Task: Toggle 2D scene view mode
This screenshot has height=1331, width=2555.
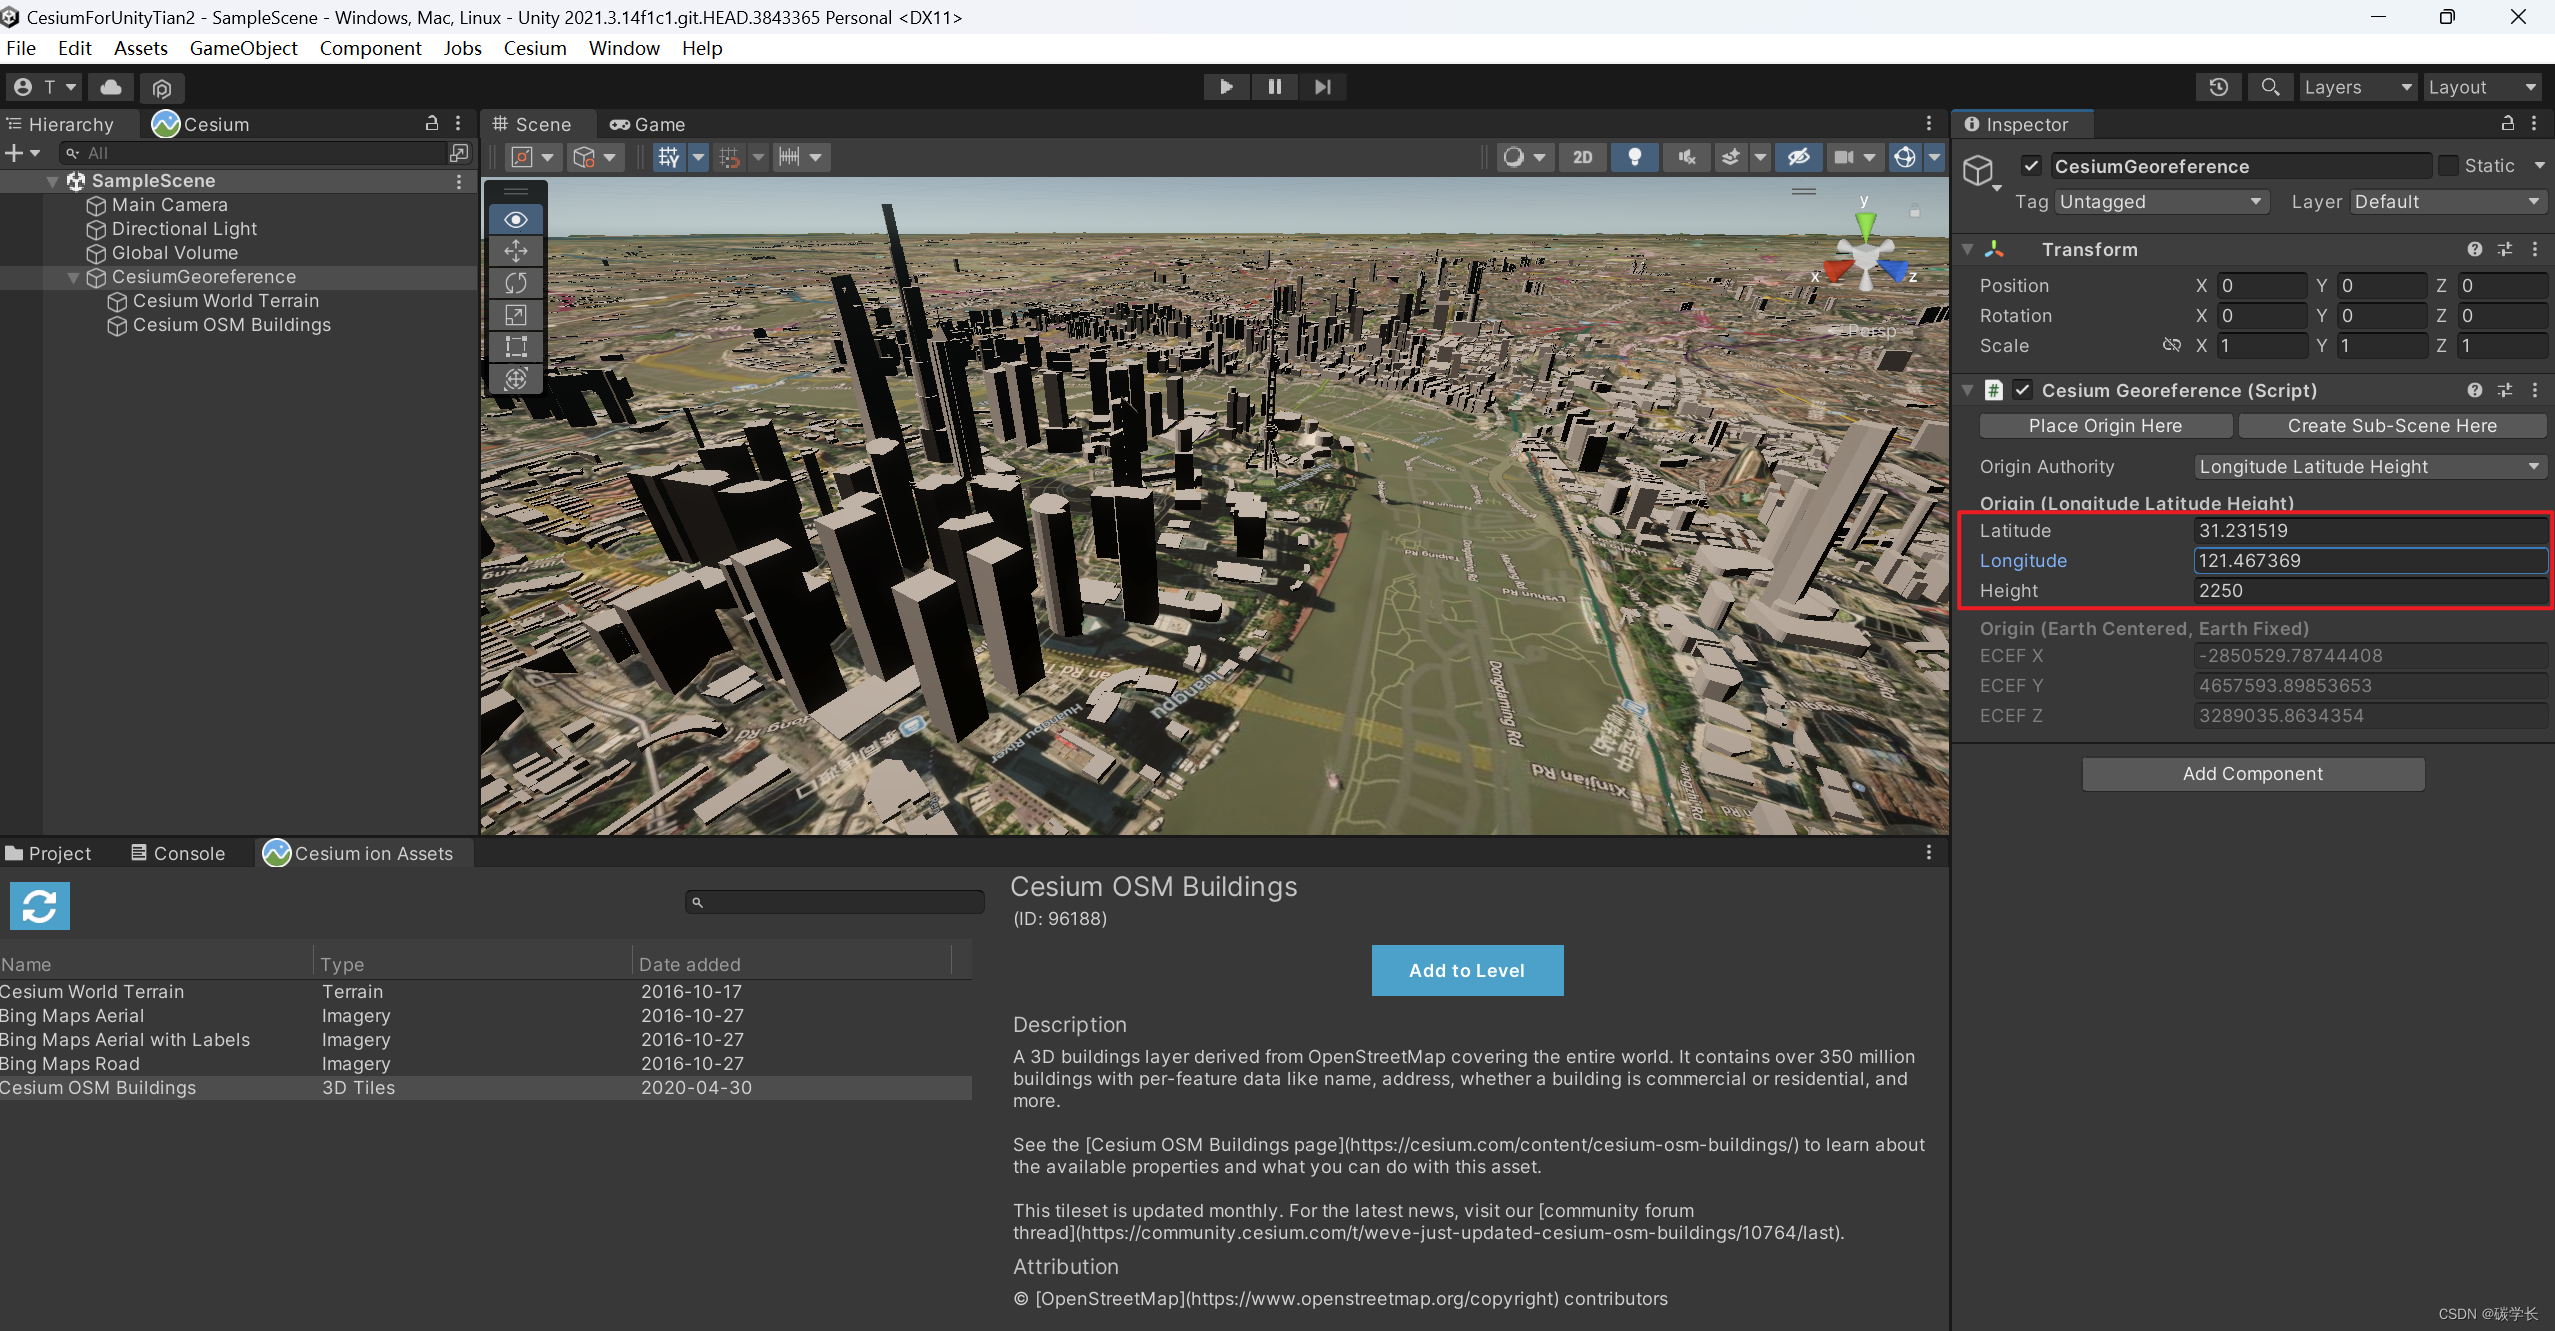Action: point(1582,157)
